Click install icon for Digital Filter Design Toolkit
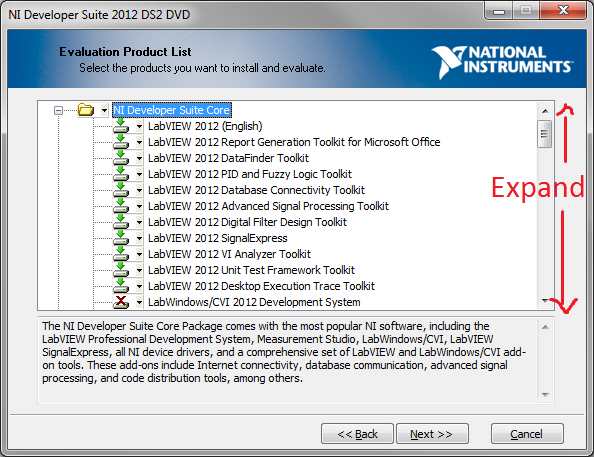 tap(121, 221)
